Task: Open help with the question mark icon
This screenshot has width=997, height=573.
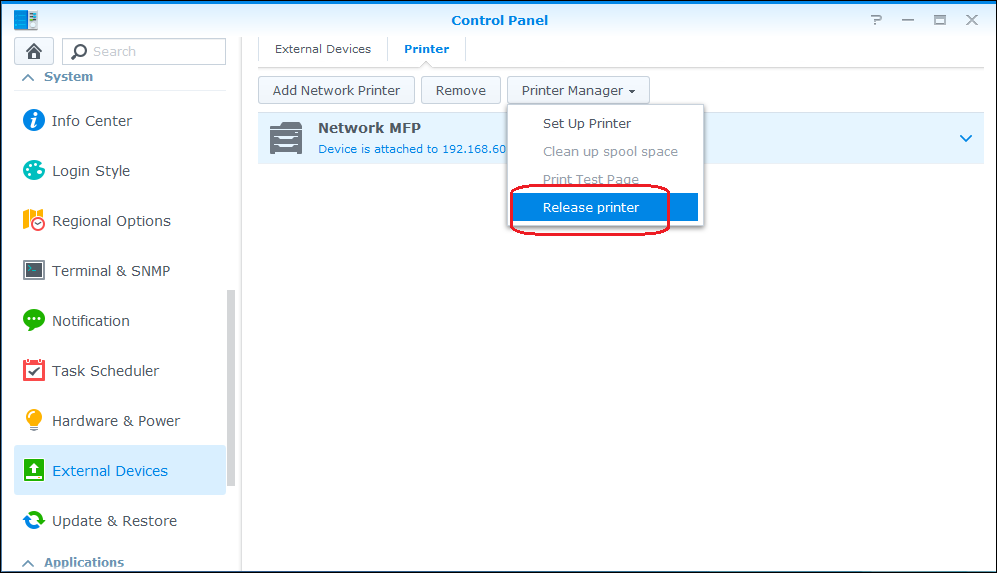Action: tap(876, 20)
